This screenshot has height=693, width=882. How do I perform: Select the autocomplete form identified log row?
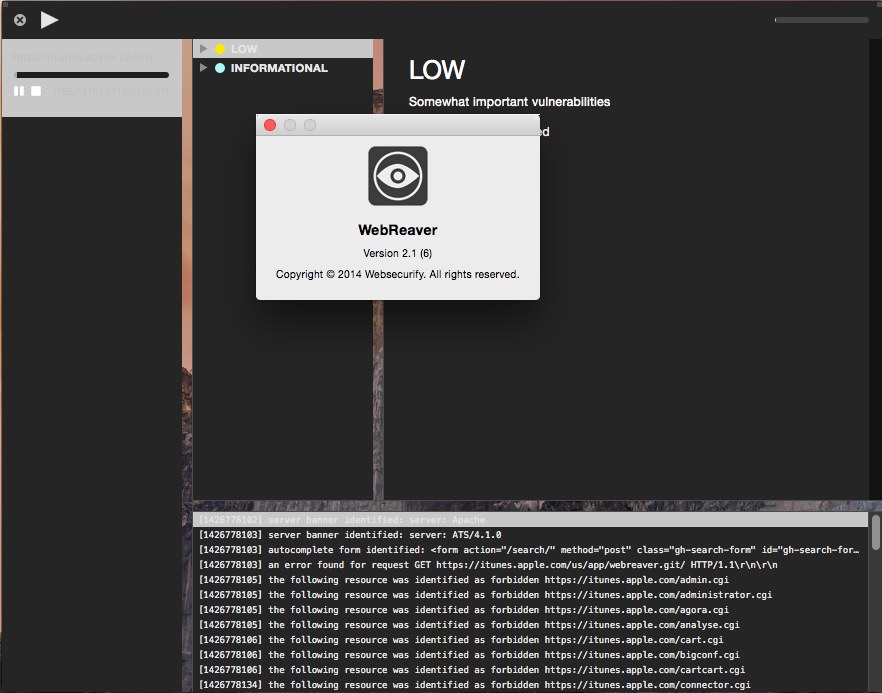pos(530,550)
